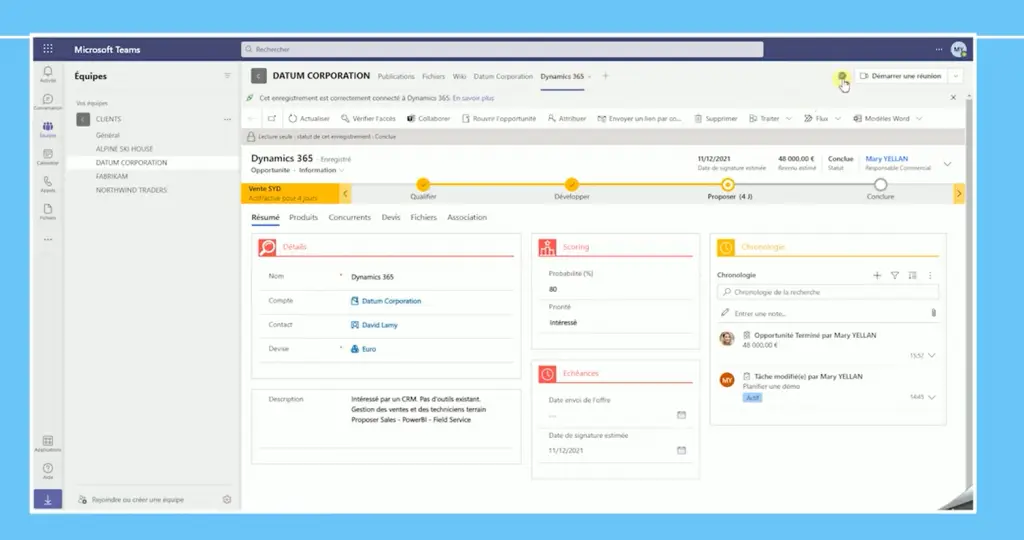Open calendar for Date envoi de l'offre
This screenshot has width=1024, height=540.
[681, 415]
